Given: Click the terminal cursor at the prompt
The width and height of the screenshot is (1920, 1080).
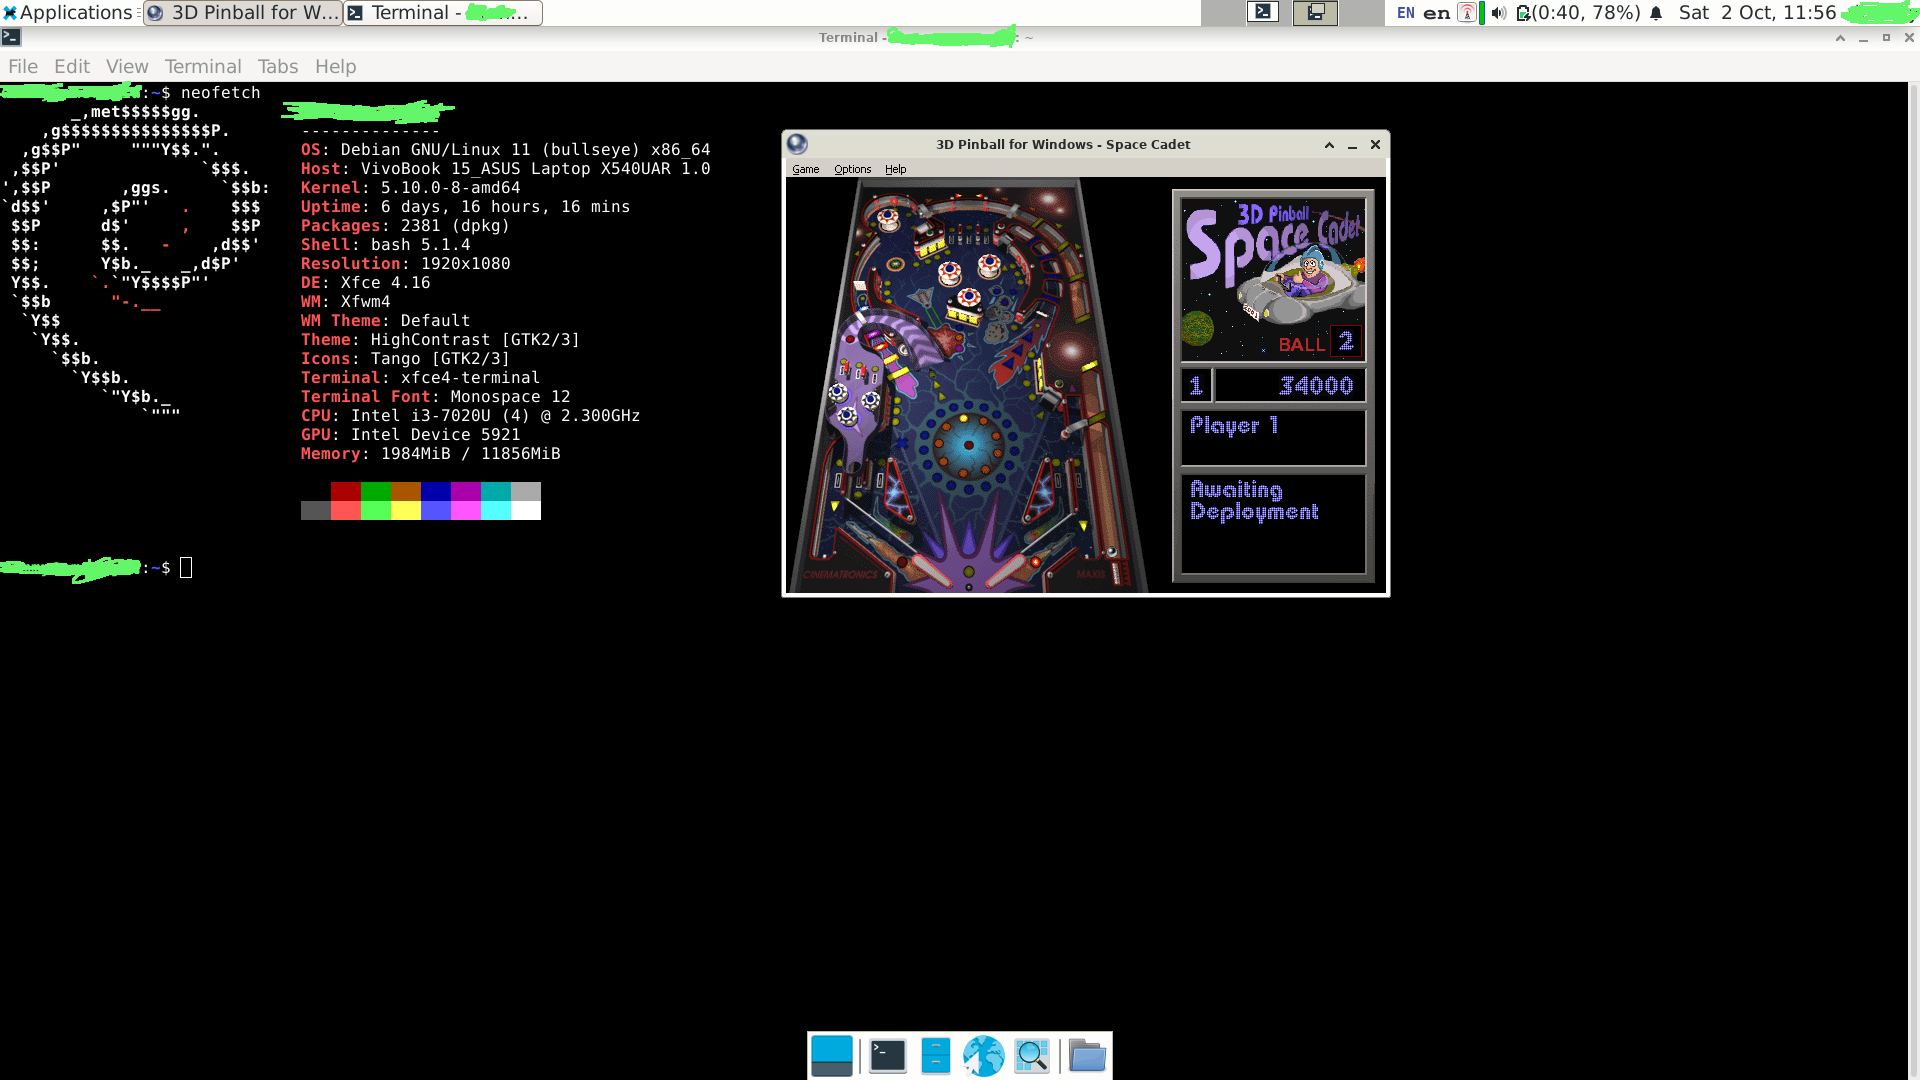Looking at the screenshot, I should point(186,568).
